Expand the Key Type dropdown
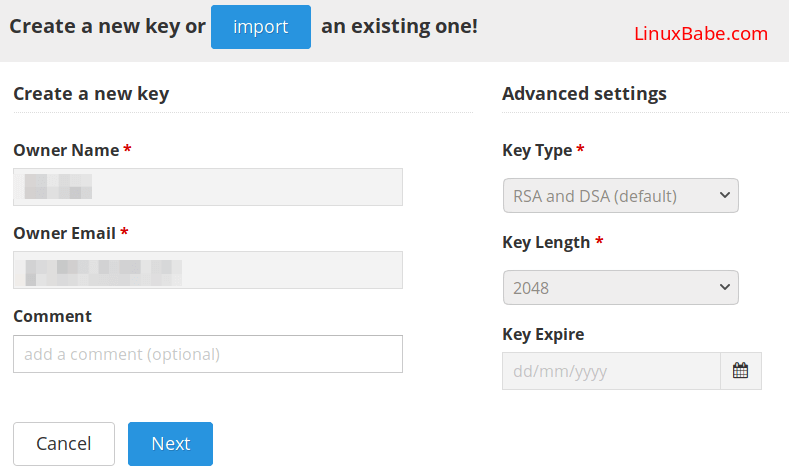789x474 pixels. tap(620, 196)
